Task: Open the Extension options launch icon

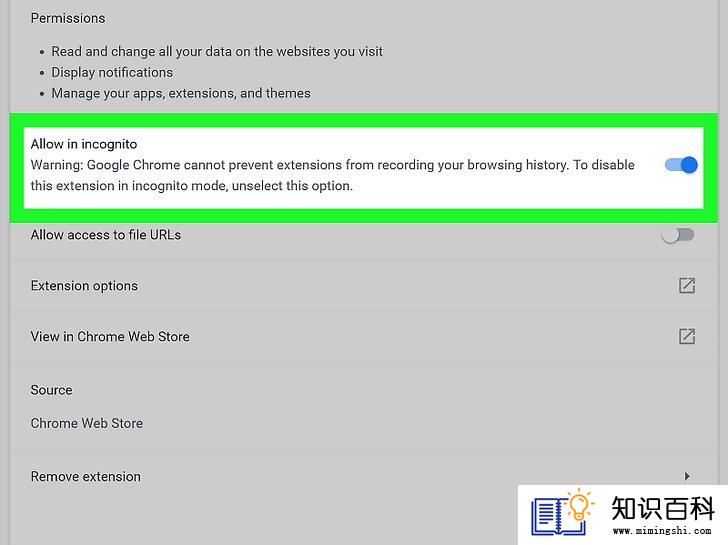Action: click(687, 285)
